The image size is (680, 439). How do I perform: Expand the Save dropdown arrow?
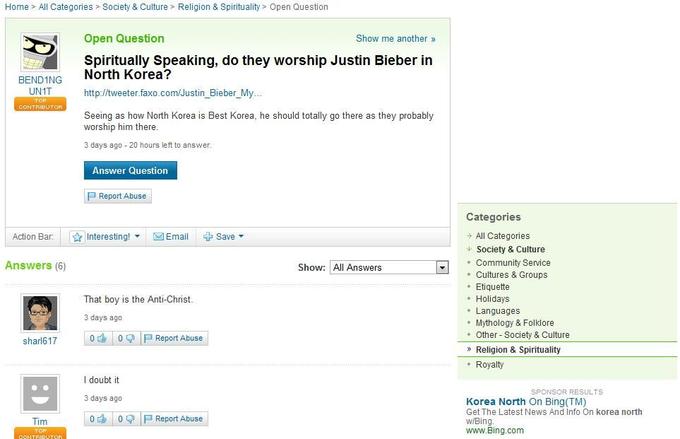click(x=241, y=236)
